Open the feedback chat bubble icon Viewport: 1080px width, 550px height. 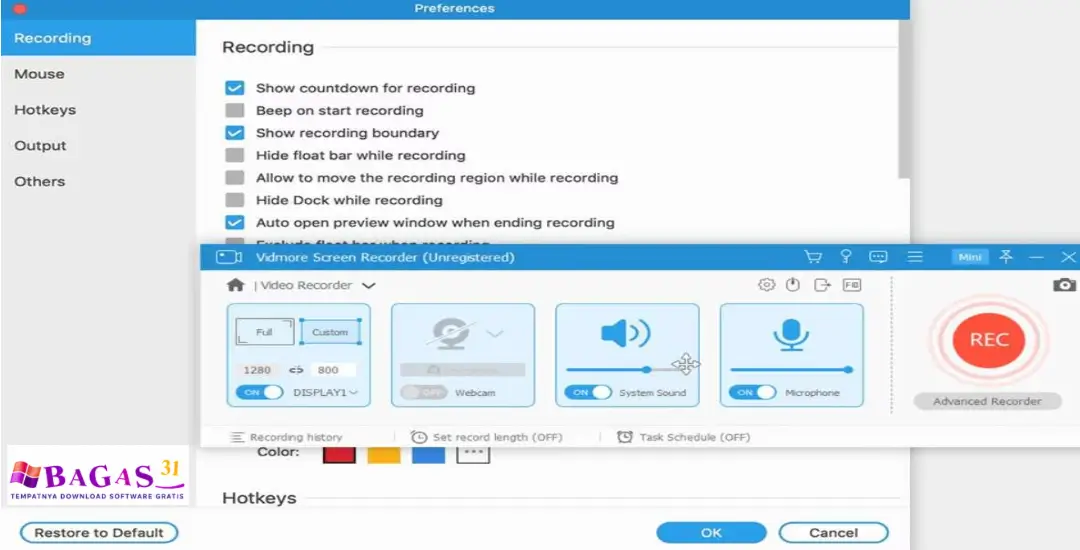click(x=878, y=257)
